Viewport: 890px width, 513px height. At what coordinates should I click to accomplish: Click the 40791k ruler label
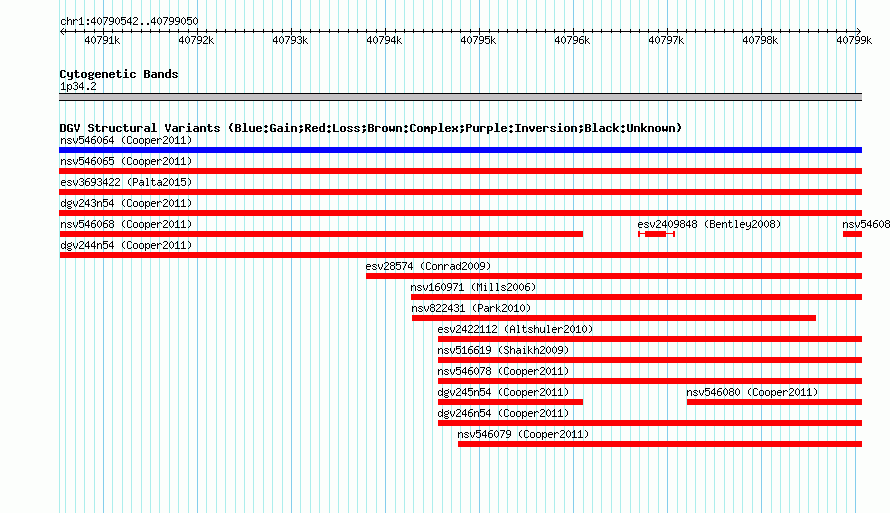click(x=102, y=40)
